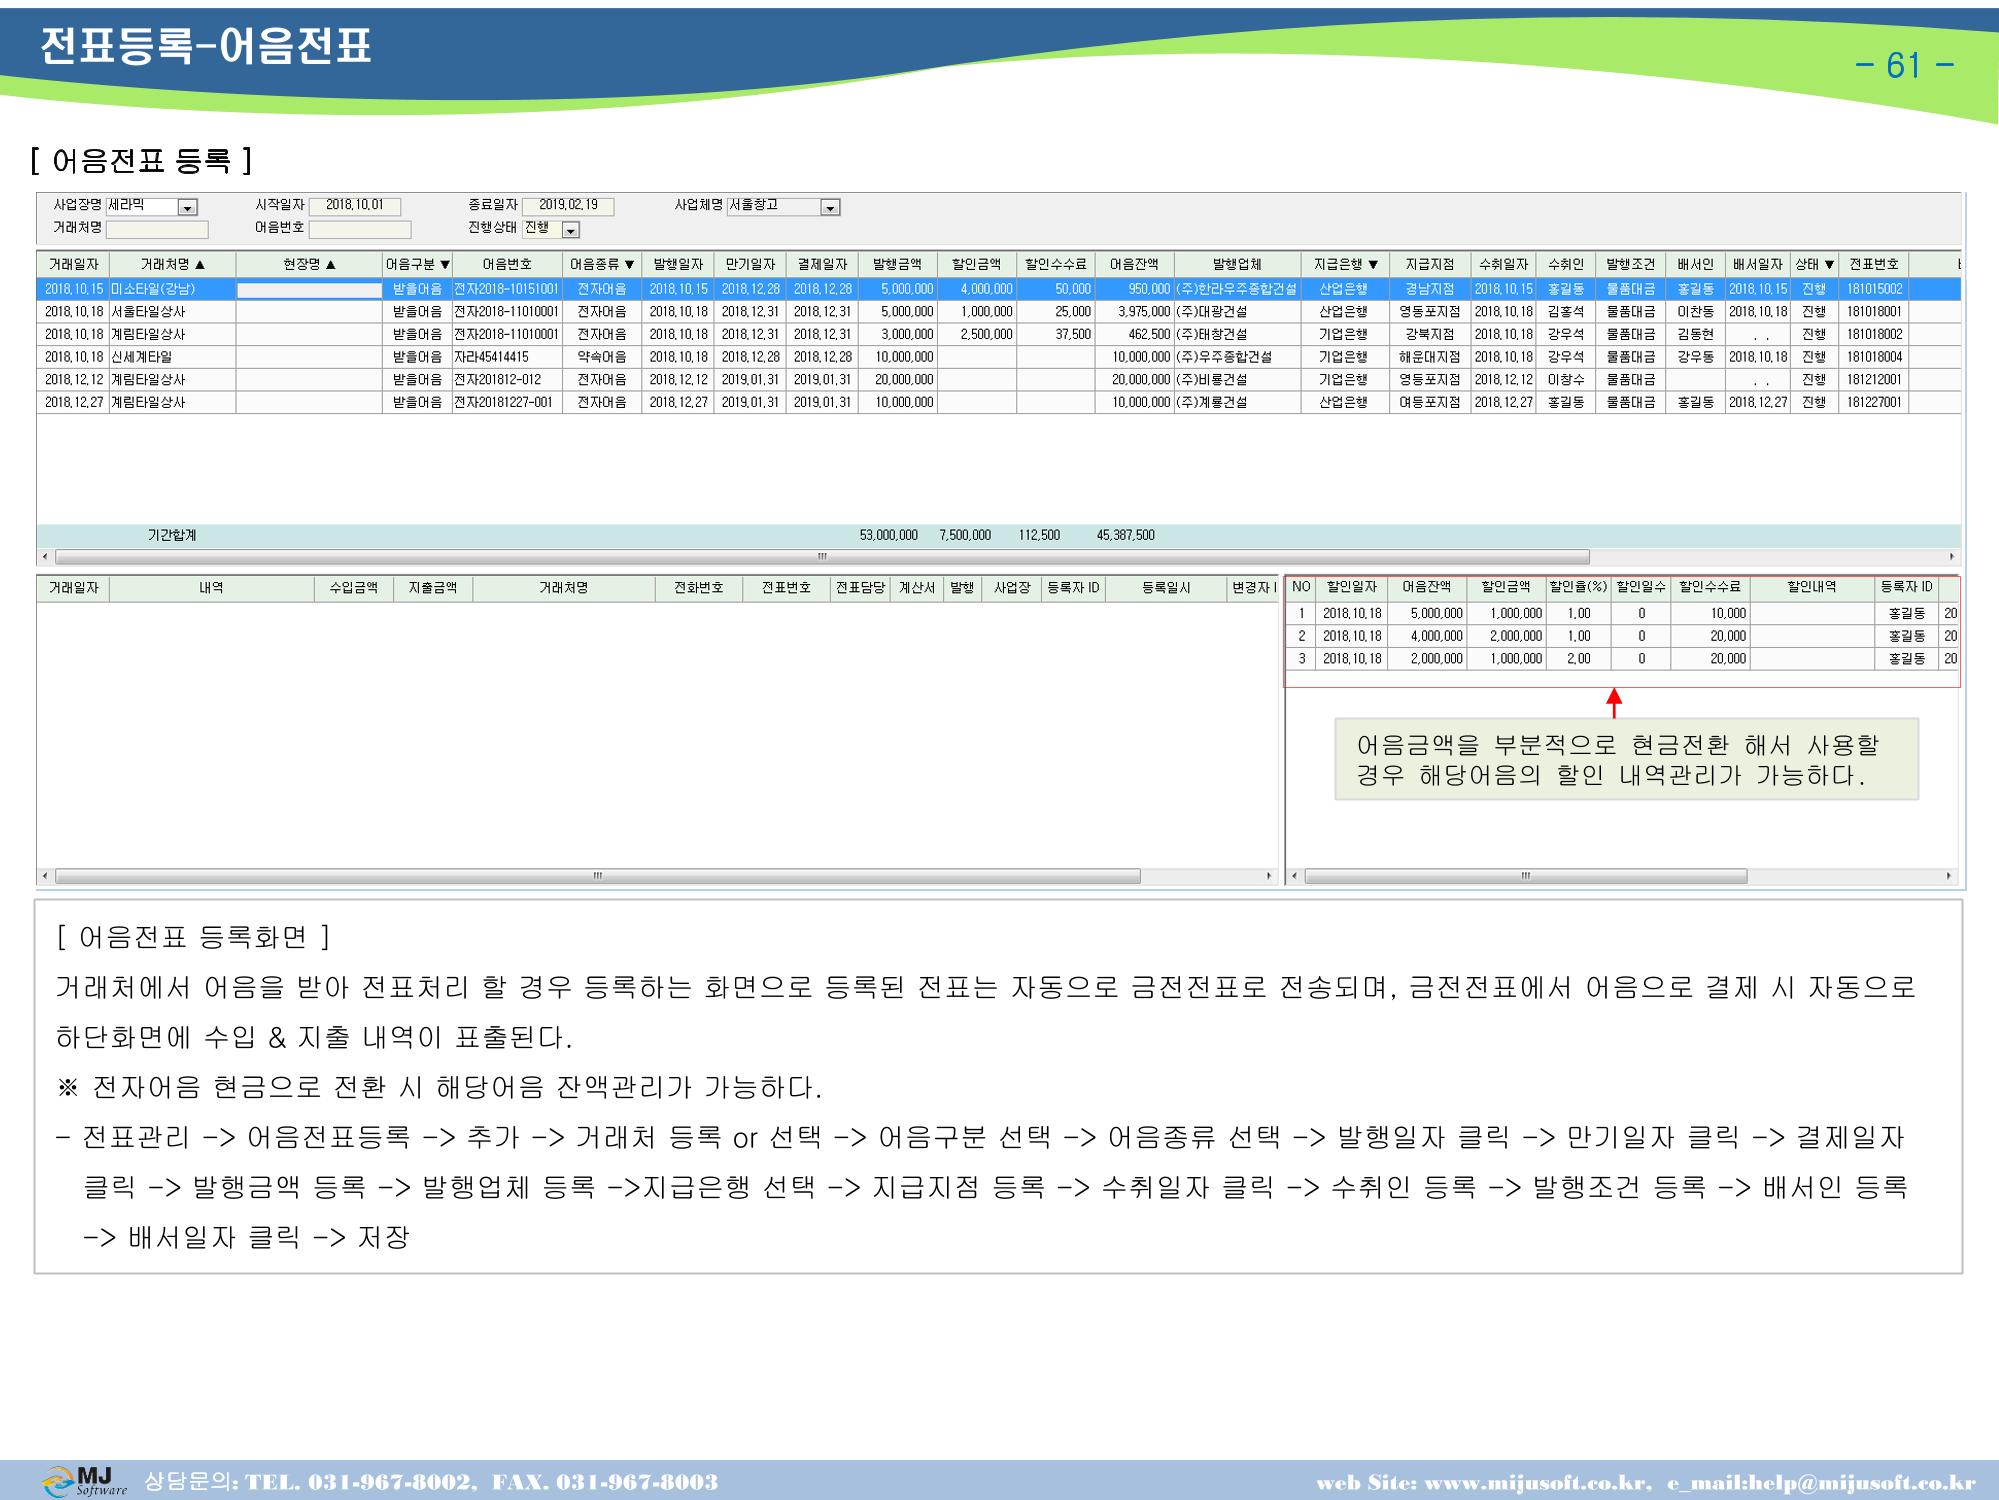Click the 수취인 column header
Screen dimensions: 1999x1500
1565,265
